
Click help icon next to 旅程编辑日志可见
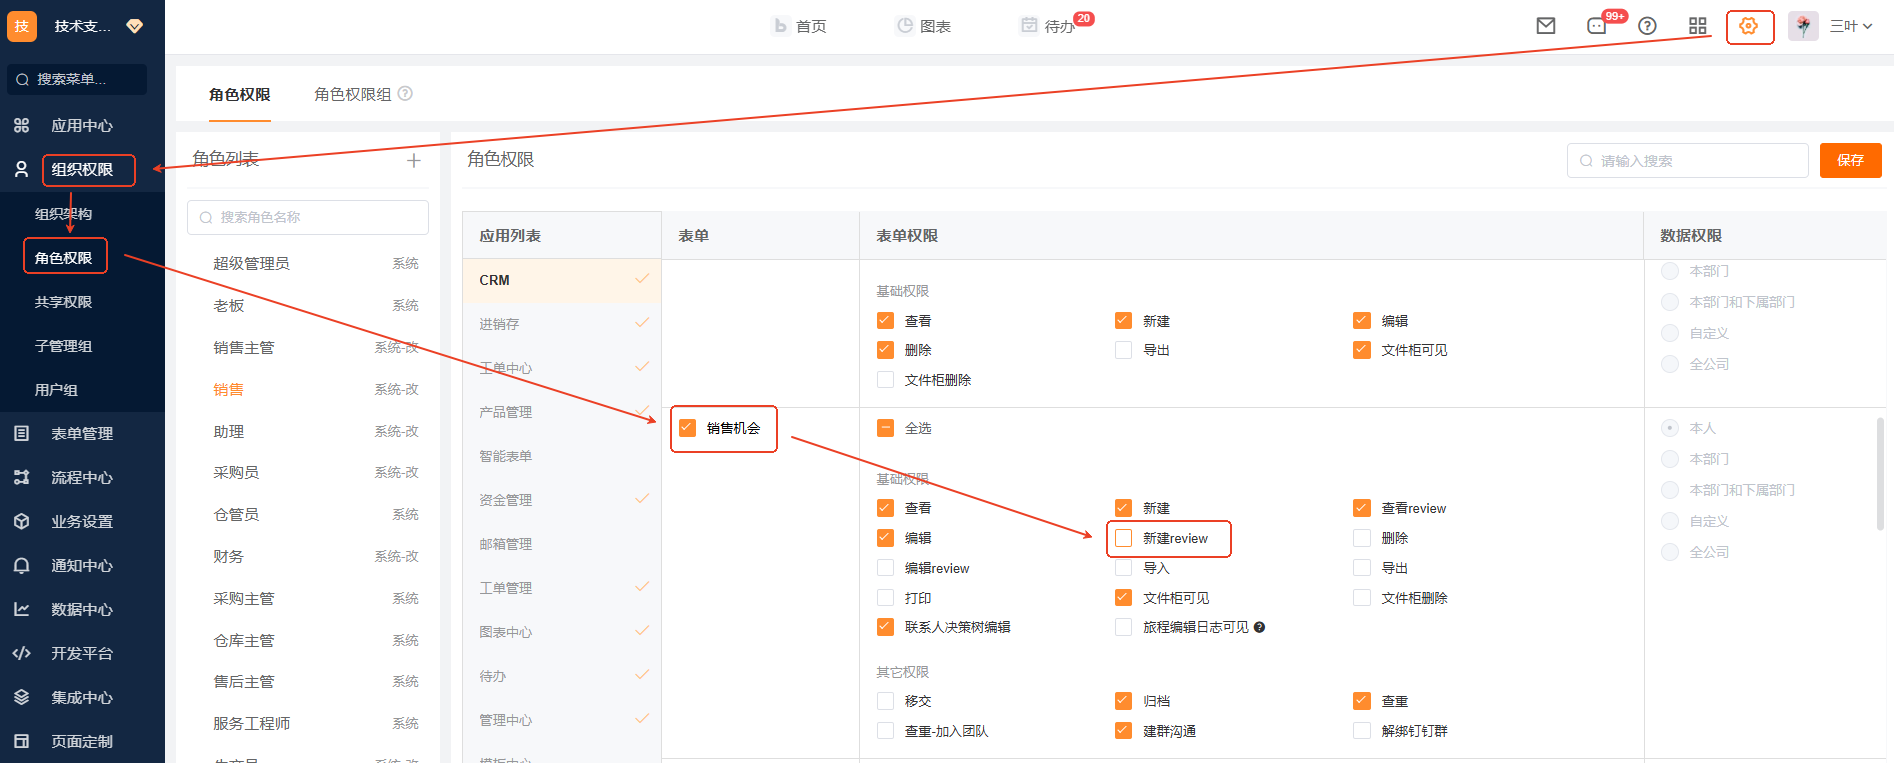point(1259,627)
